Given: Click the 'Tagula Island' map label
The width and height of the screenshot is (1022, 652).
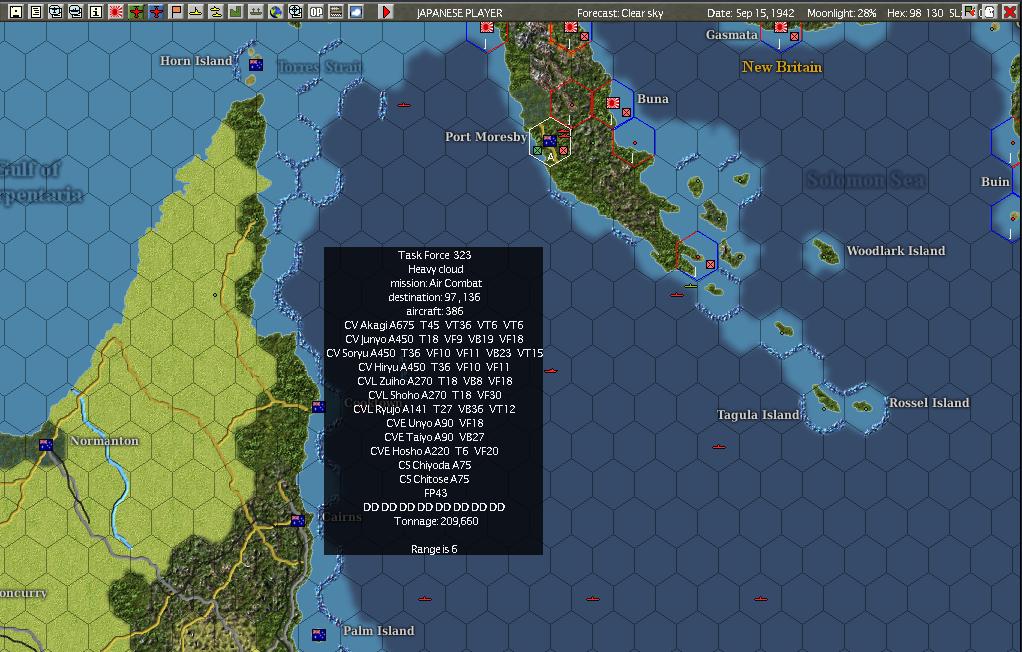Looking at the screenshot, I should click(757, 415).
